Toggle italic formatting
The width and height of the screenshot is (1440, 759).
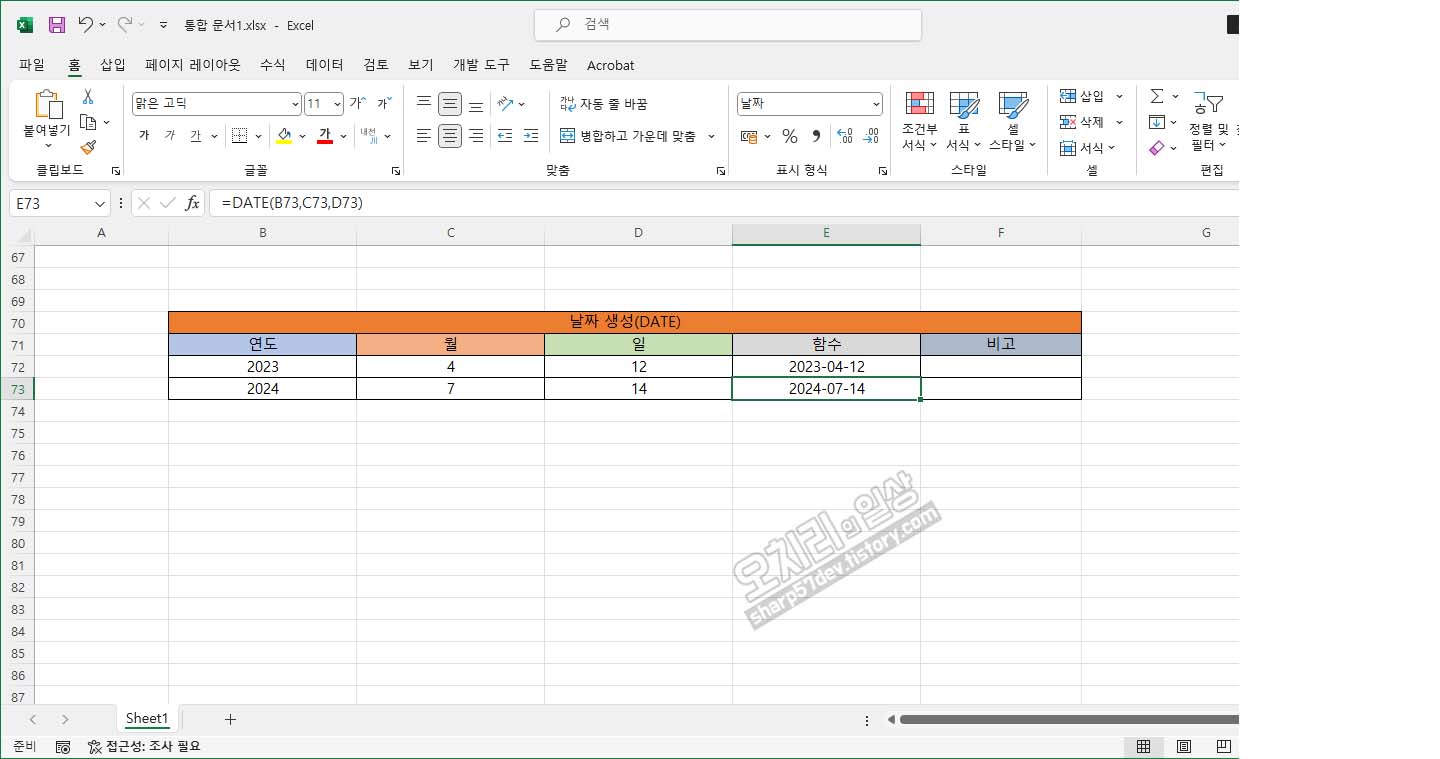click(170, 136)
